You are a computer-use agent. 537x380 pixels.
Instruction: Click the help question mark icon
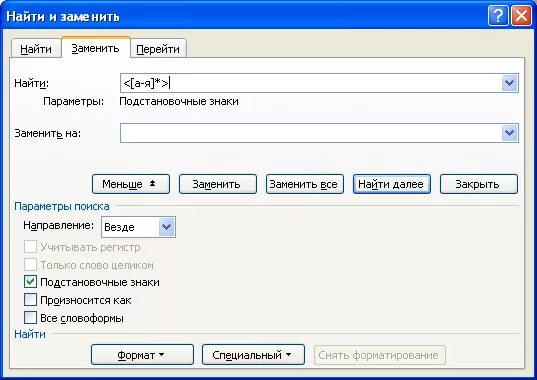click(498, 16)
